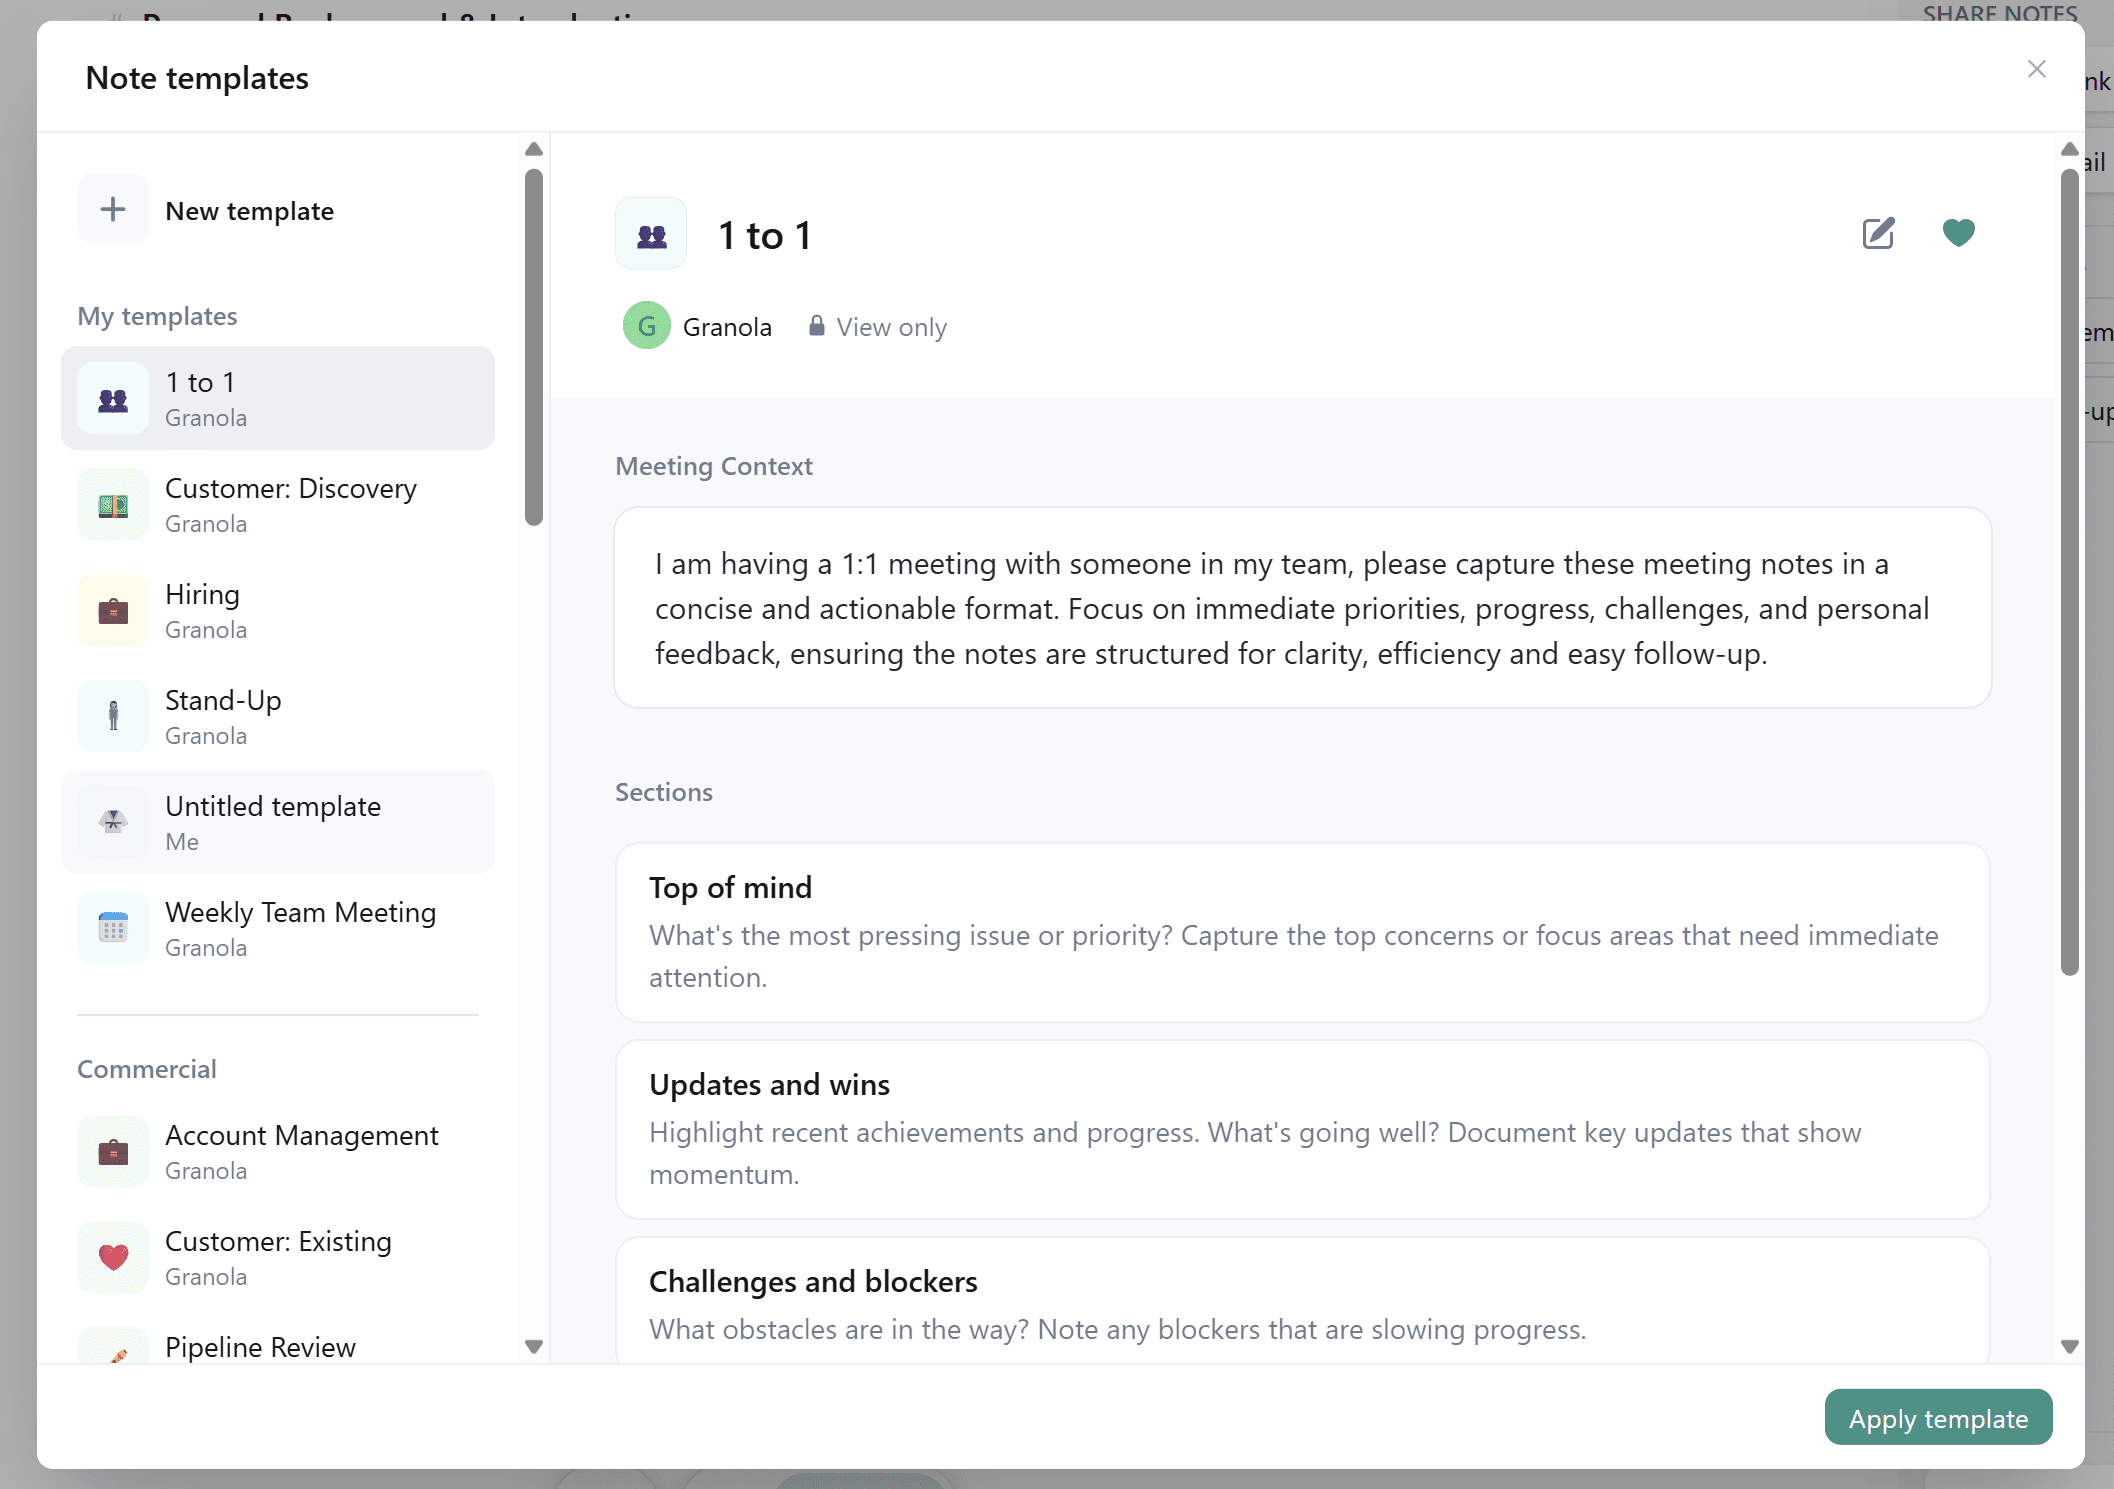Click the Customer: Existing heart icon

click(113, 1257)
